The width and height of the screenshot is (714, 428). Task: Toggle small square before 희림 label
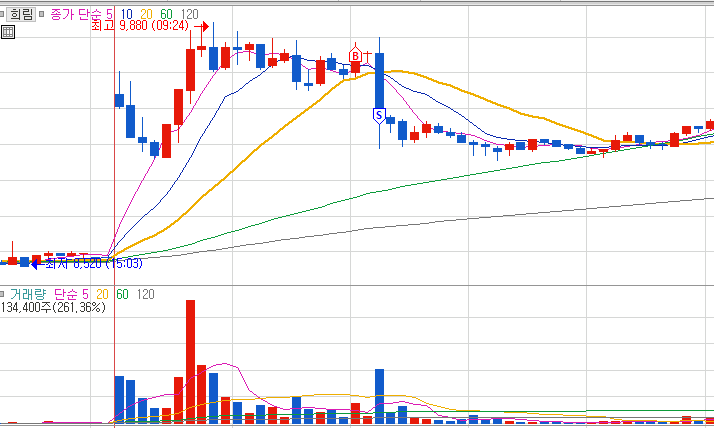coord(2,15)
